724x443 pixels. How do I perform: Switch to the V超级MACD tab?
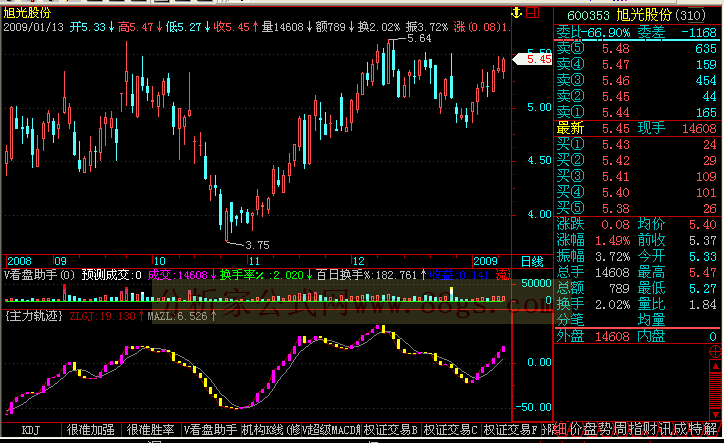click(331, 430)
